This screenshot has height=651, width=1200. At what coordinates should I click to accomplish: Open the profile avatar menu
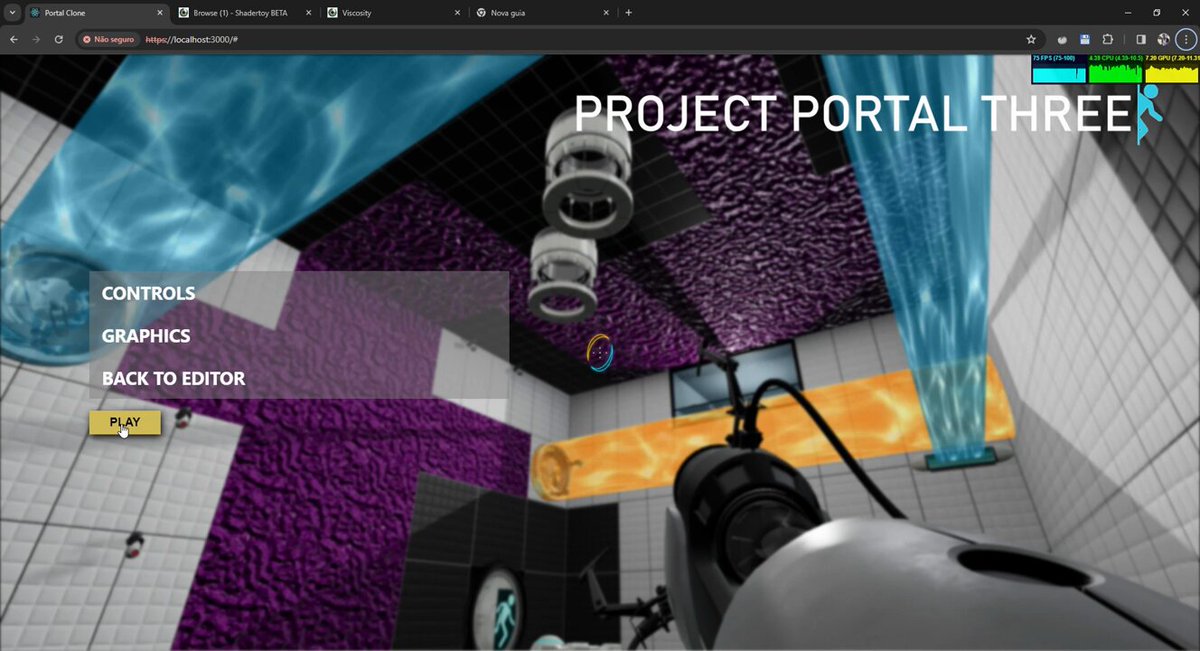click(x=1163, y=39)
